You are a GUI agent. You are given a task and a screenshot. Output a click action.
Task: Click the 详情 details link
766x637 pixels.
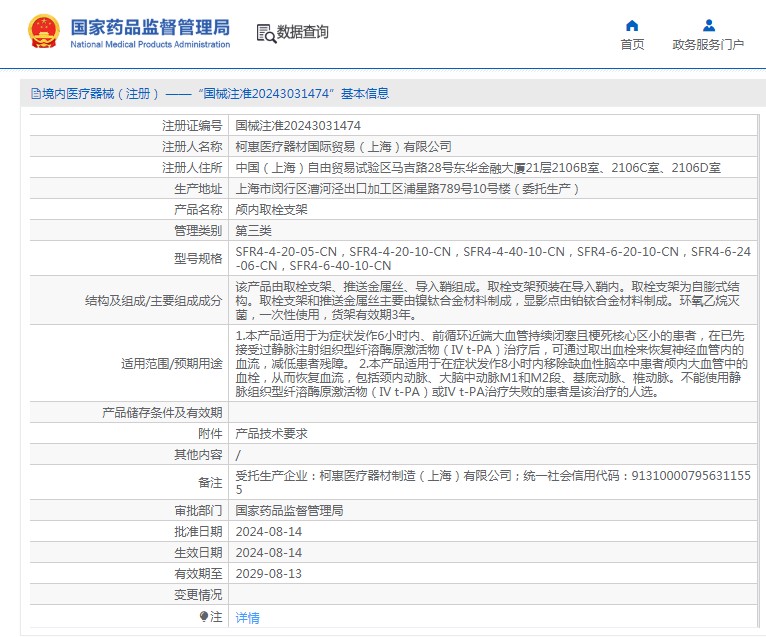247,618
